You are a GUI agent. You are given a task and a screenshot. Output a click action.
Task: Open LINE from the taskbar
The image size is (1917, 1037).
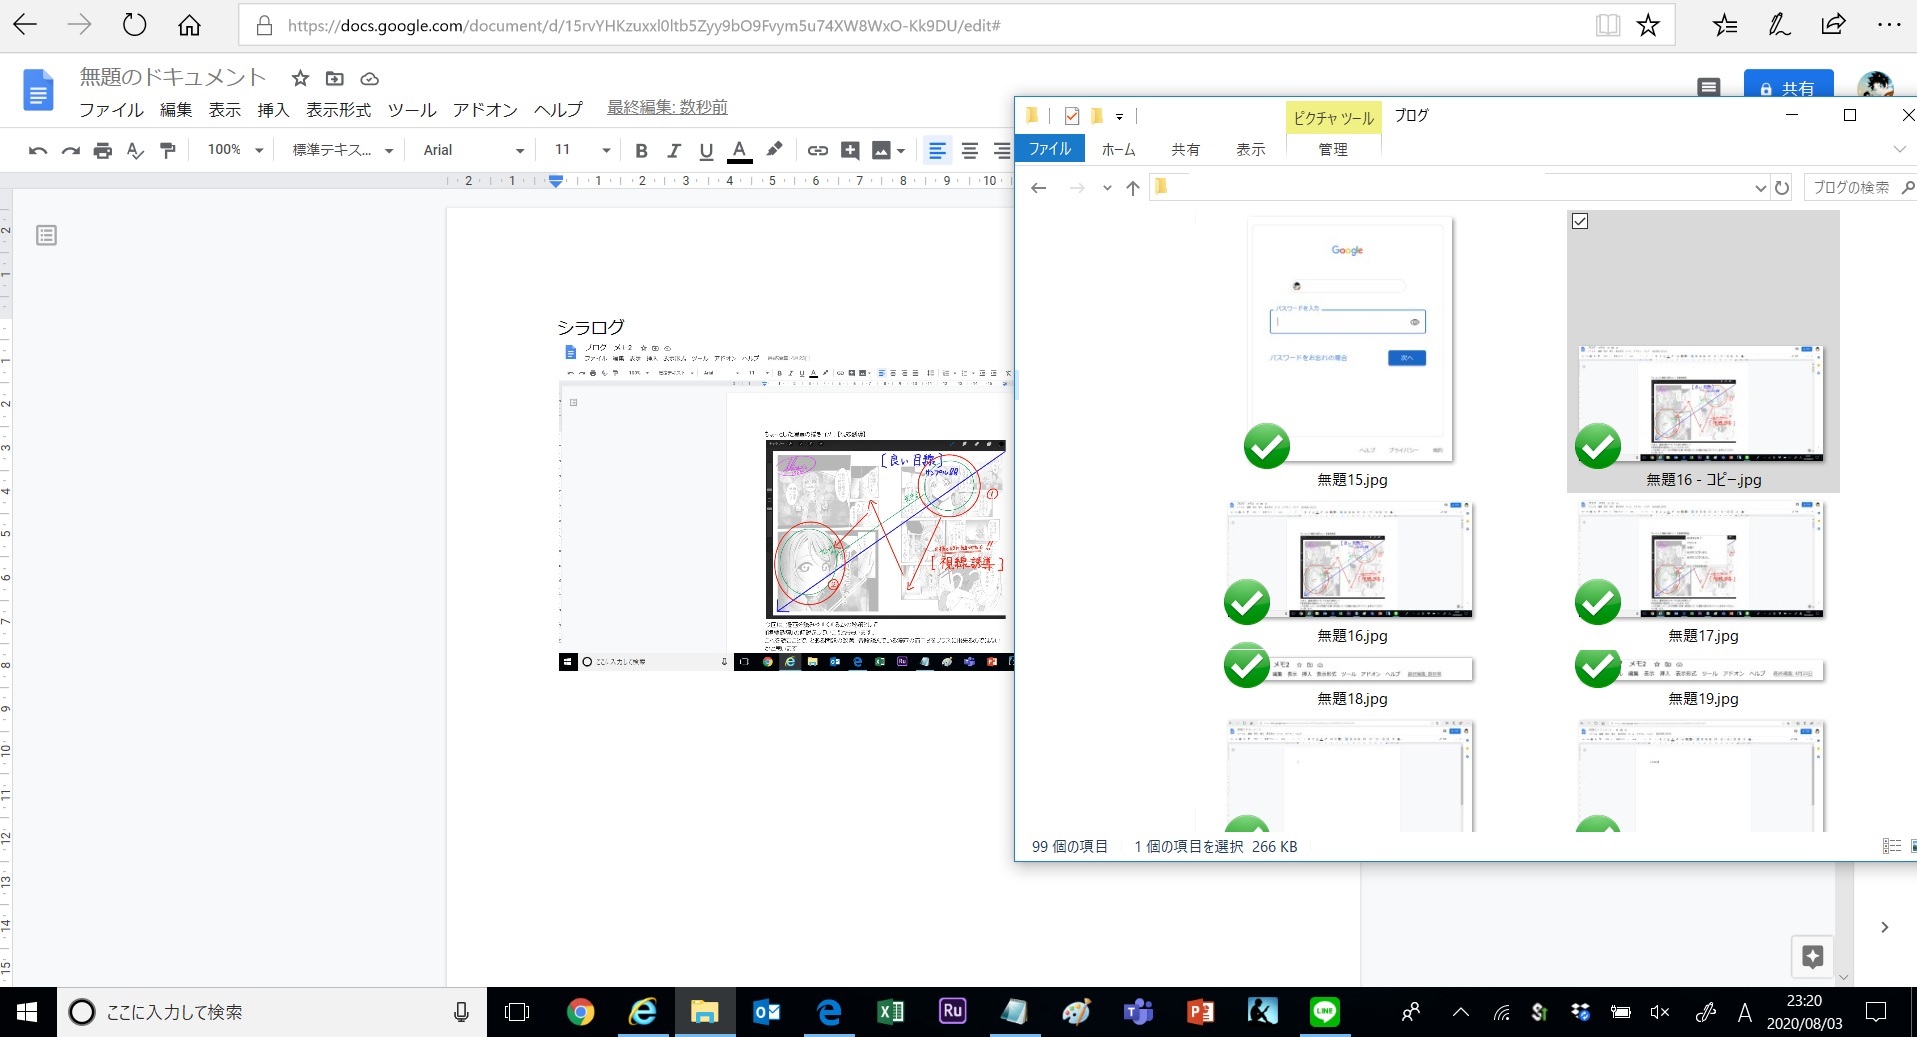click(1325, 1012)
